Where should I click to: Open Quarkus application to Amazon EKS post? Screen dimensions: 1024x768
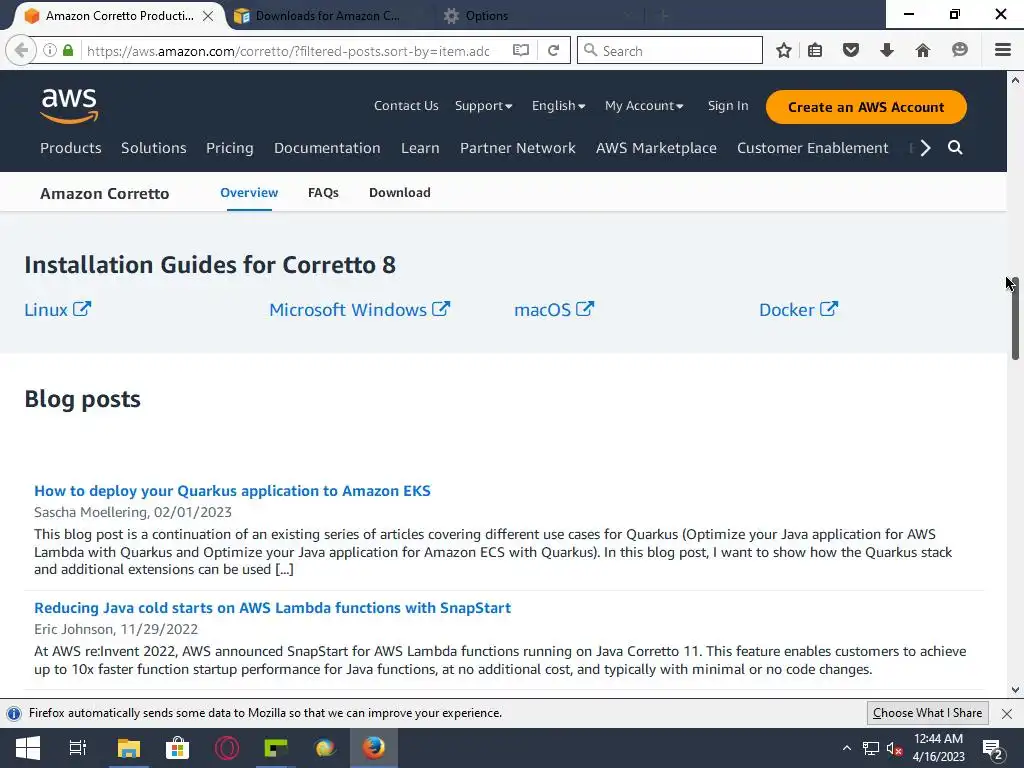coord(232,491)
